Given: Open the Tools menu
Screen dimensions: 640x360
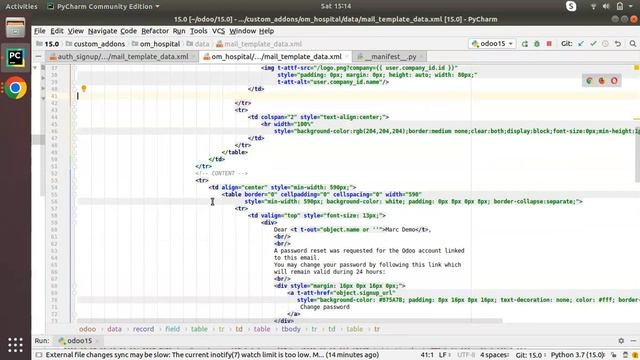Looking at the screenshot, I should (199, 31).
